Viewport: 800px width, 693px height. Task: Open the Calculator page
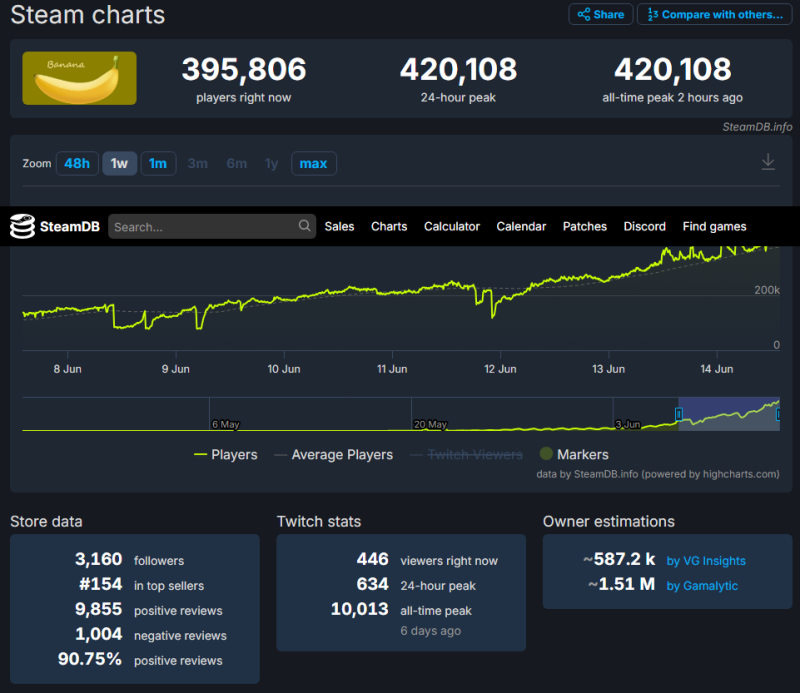(452, 227)
